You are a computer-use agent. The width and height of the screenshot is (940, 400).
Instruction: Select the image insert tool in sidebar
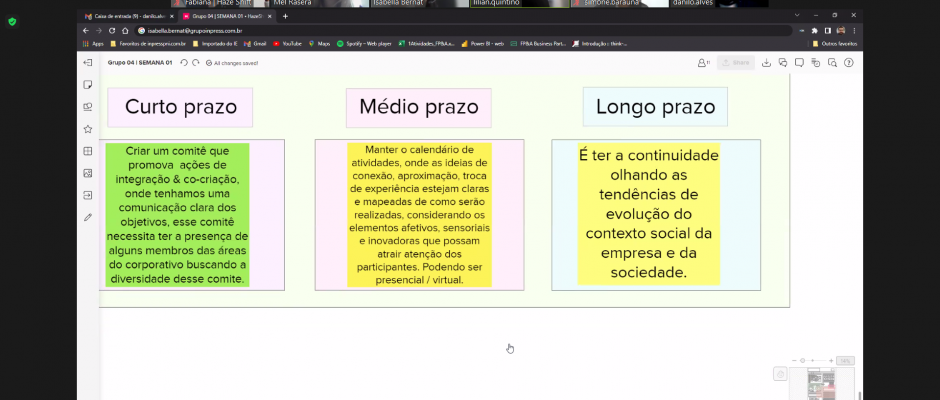[88, 173]
